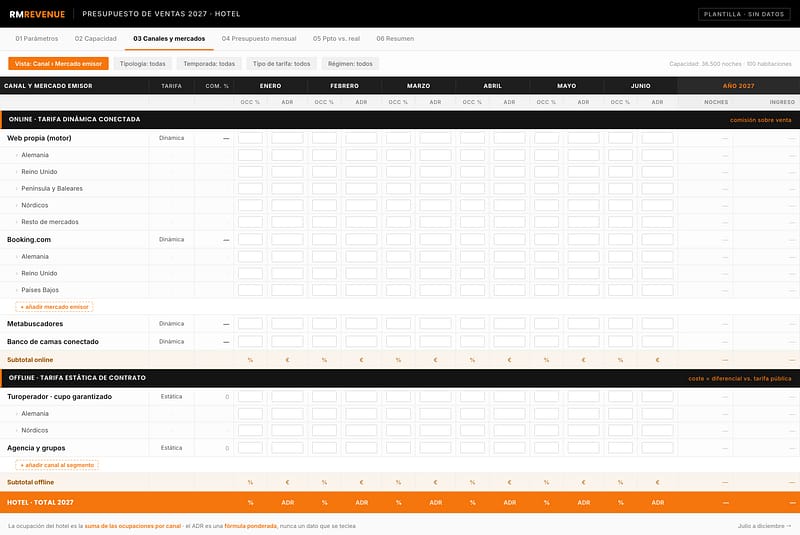Go to Julio a diciembre → navigation

764,526
